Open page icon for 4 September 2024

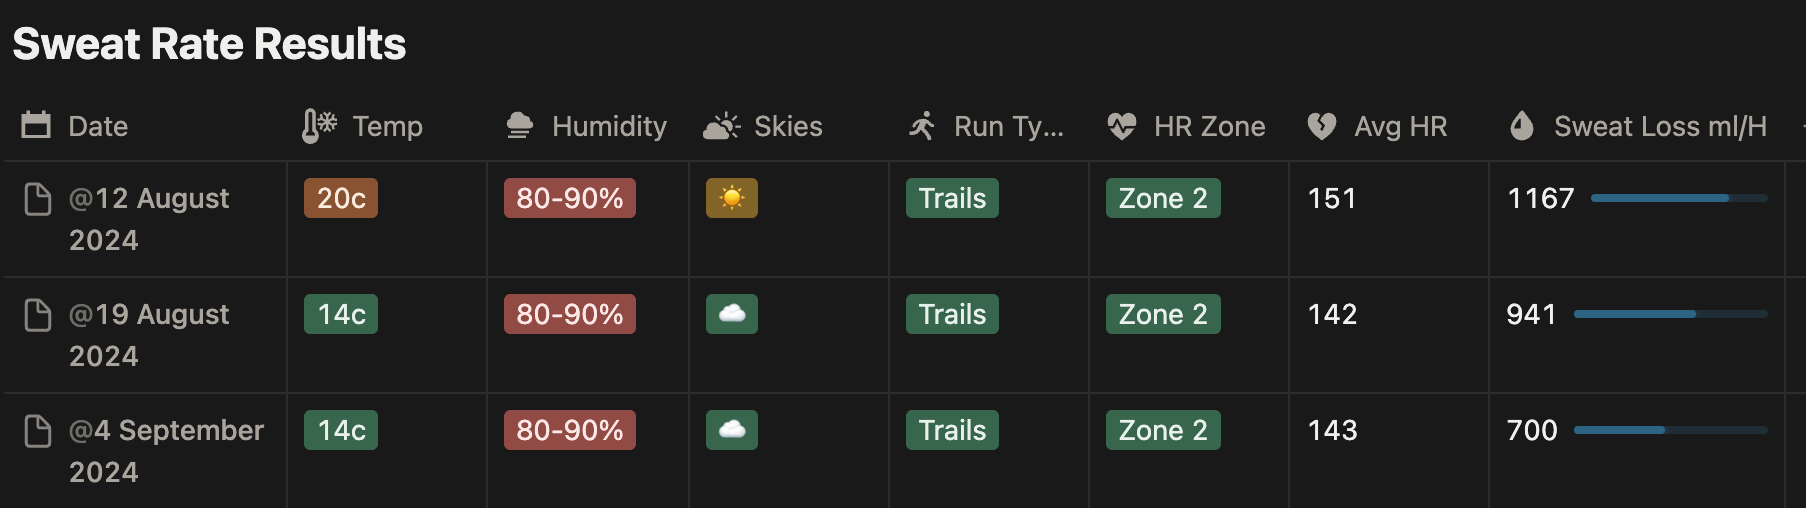tap(38, 431)
